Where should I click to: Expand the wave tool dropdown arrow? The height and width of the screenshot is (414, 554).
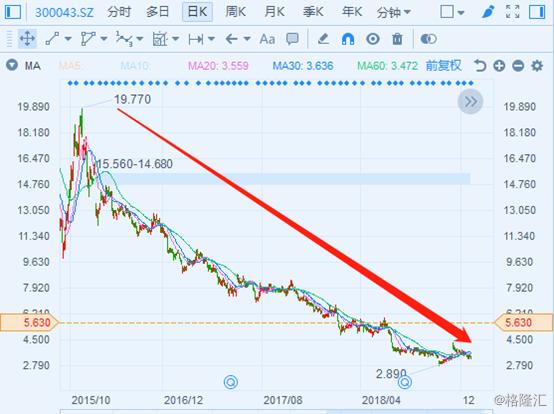(140, 39)
